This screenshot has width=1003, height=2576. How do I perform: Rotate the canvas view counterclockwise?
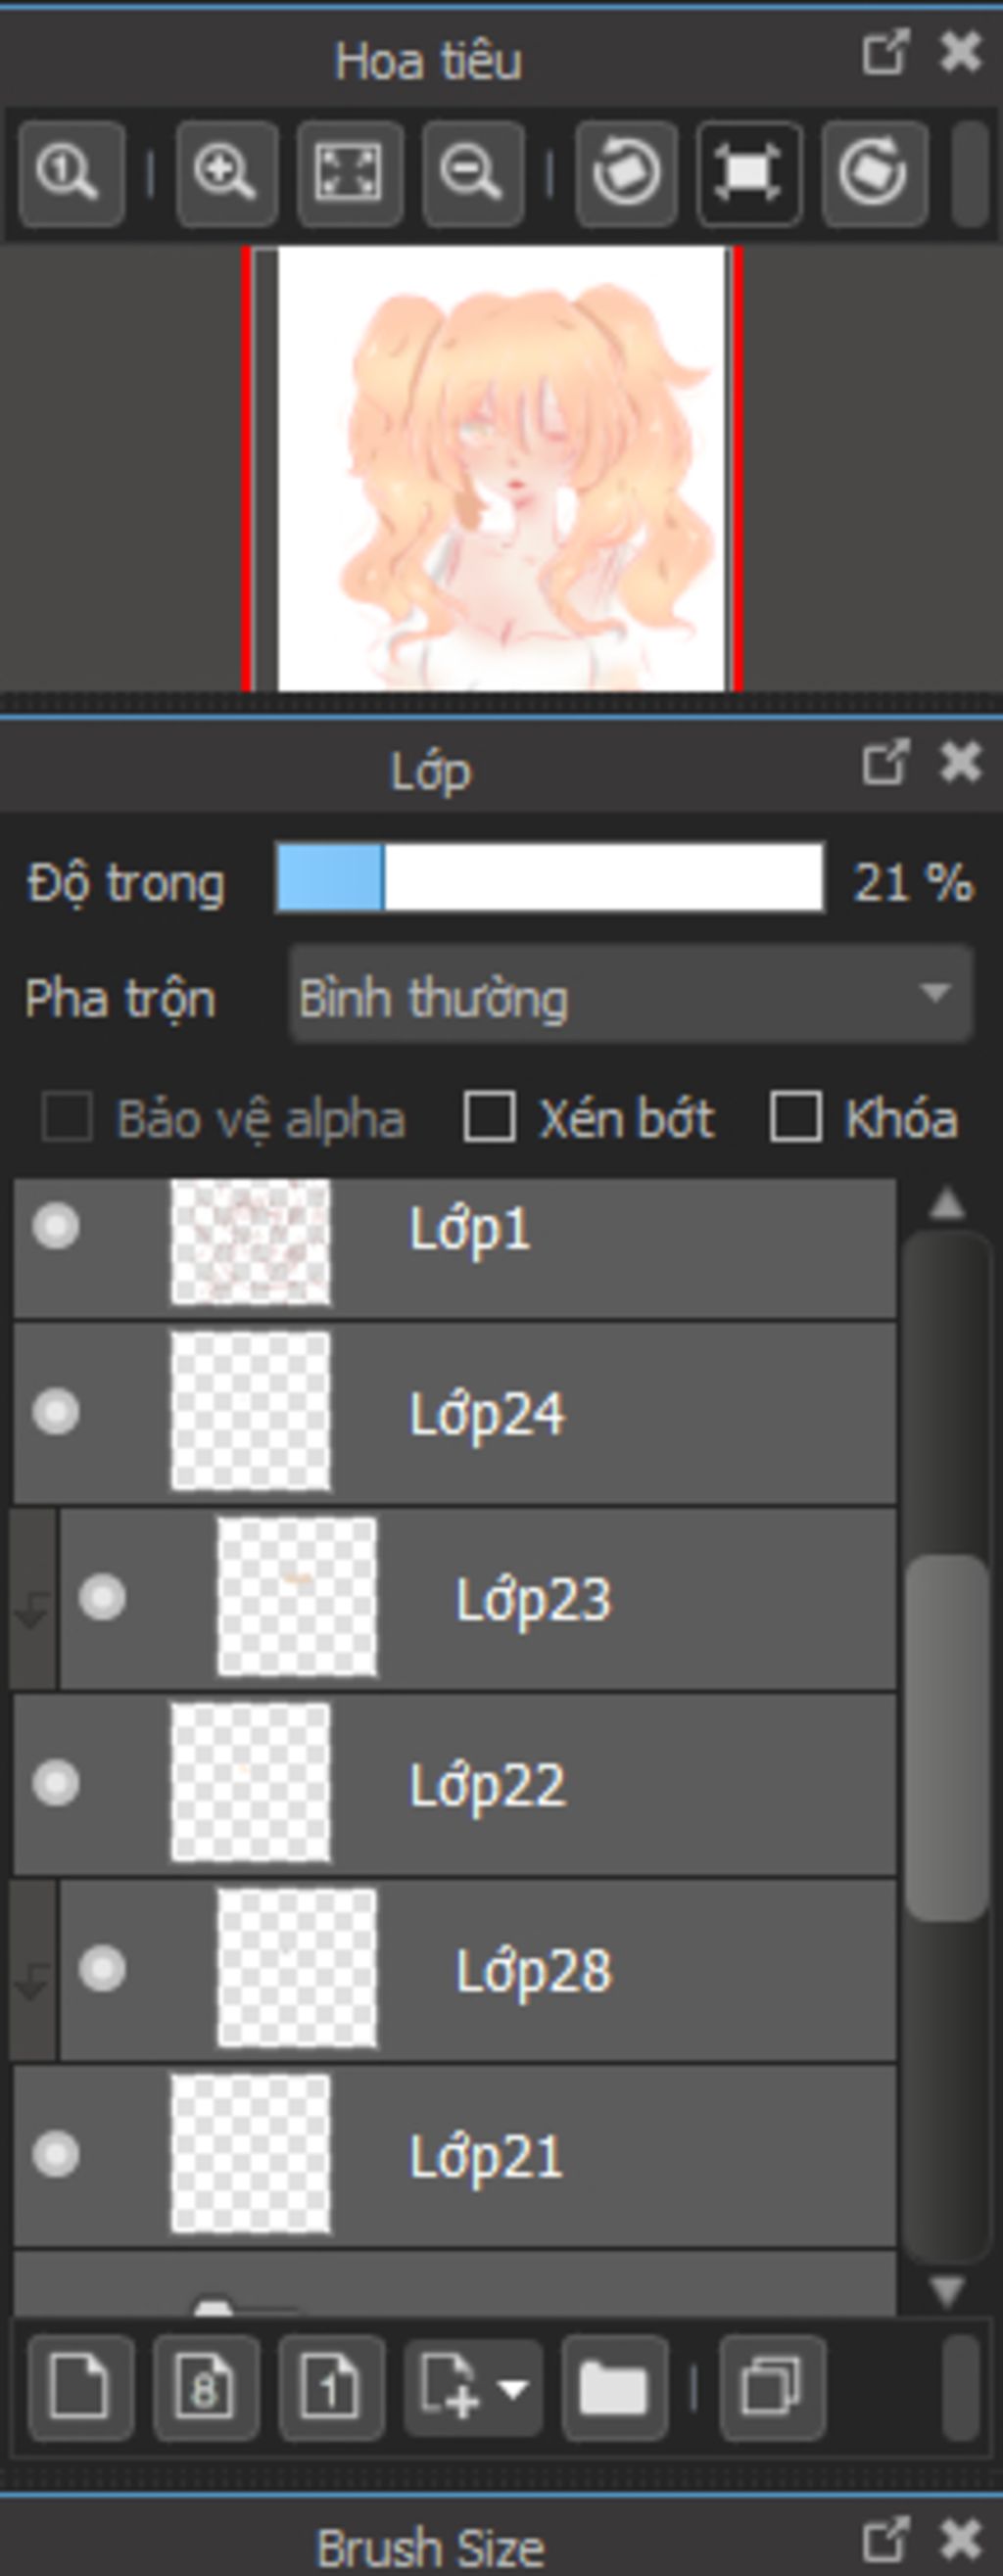(x=626, y=174)
